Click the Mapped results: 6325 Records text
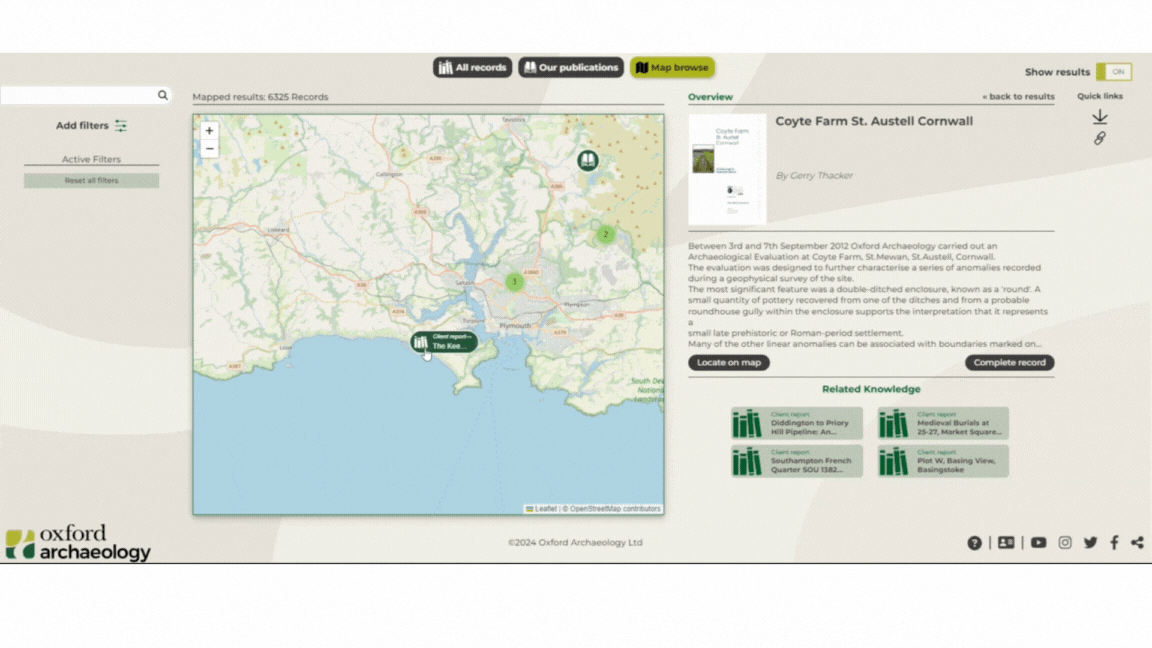The width and height of the screenshot is (1152, 648). pos(260,97)
